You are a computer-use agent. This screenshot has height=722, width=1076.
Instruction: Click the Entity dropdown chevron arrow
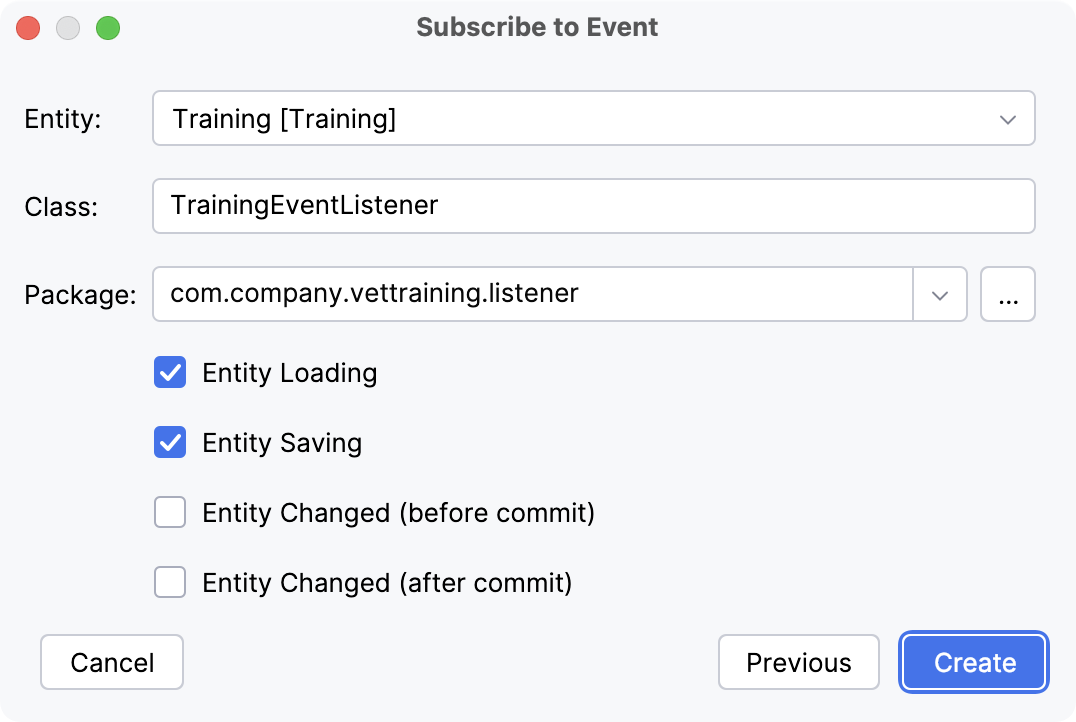tap(1007, 119)
